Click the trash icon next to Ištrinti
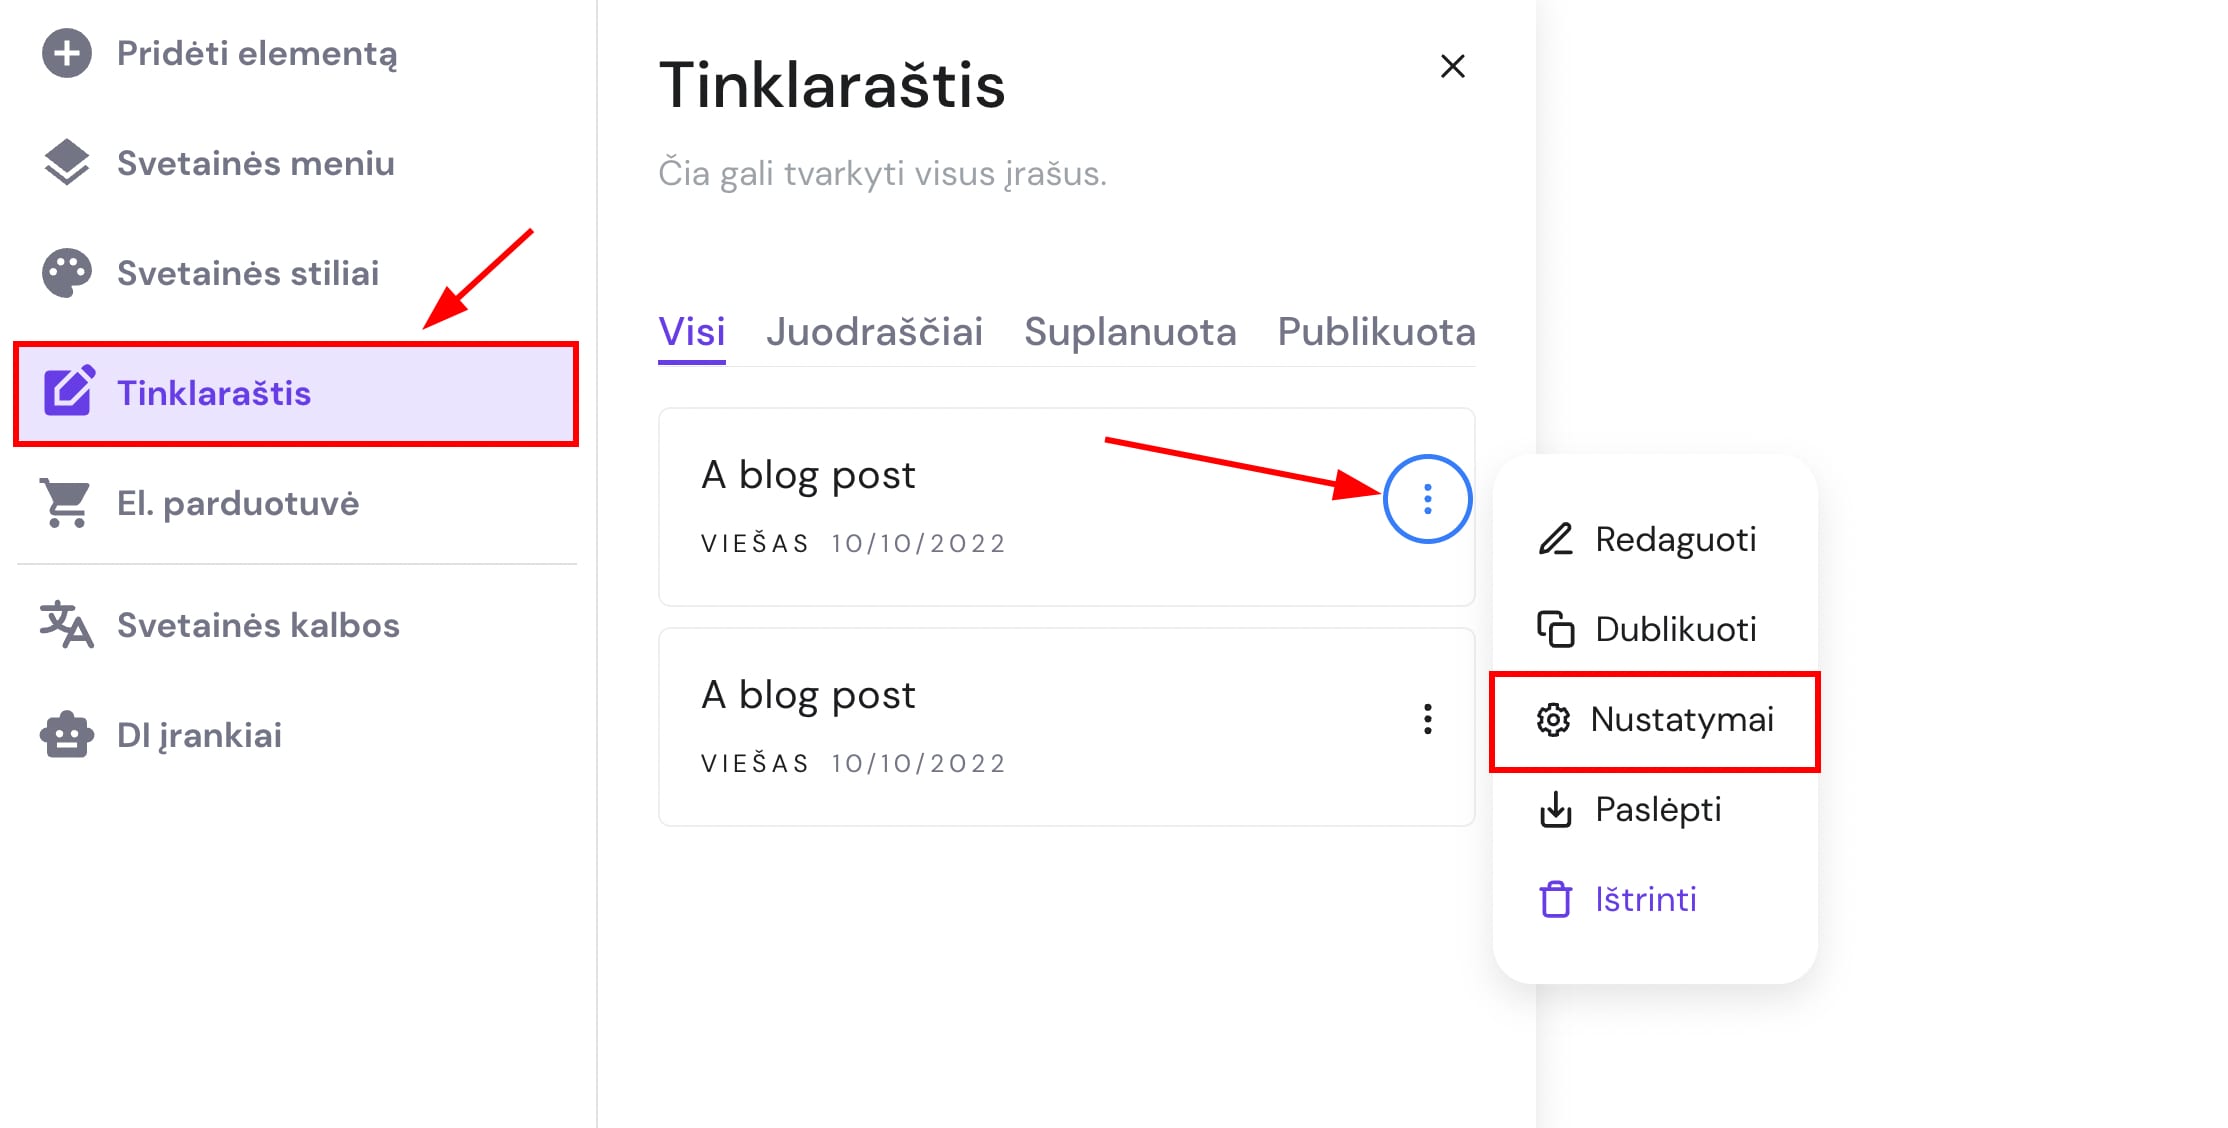Screen dimensions: 2228x1128 [1555, 899]
